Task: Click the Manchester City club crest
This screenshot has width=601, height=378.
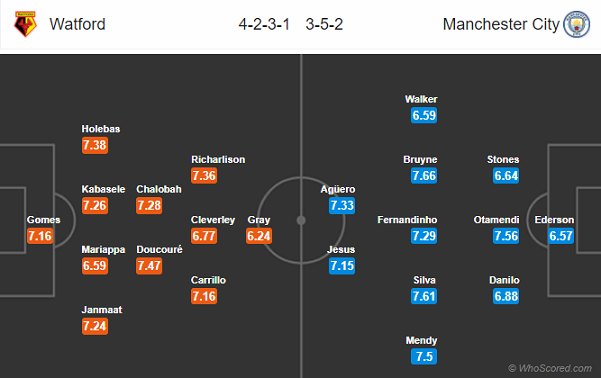Action: [x=576, y=24]
